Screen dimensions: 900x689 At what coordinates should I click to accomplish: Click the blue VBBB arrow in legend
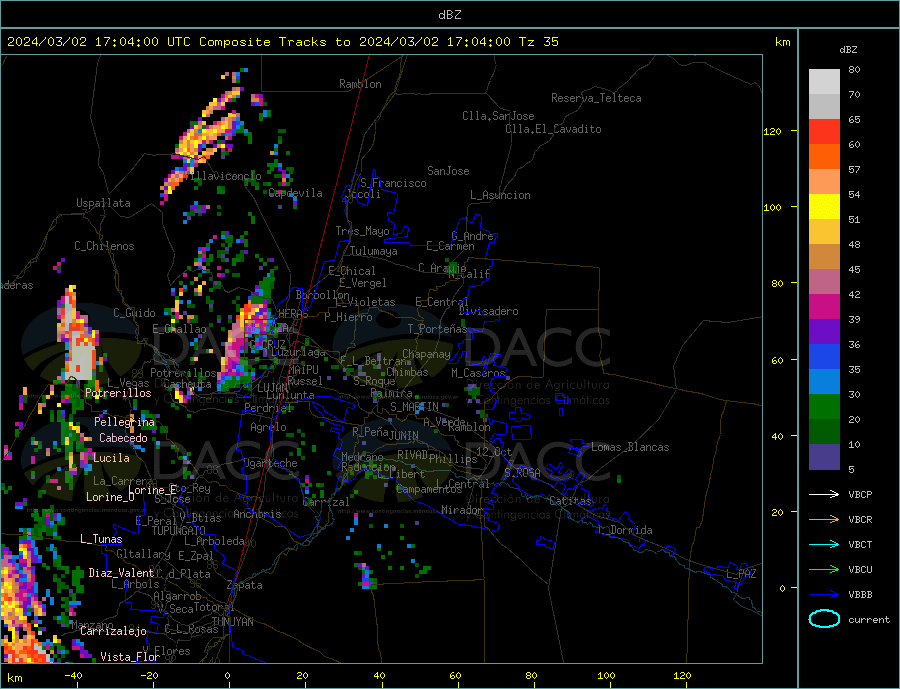click(824, 594)
